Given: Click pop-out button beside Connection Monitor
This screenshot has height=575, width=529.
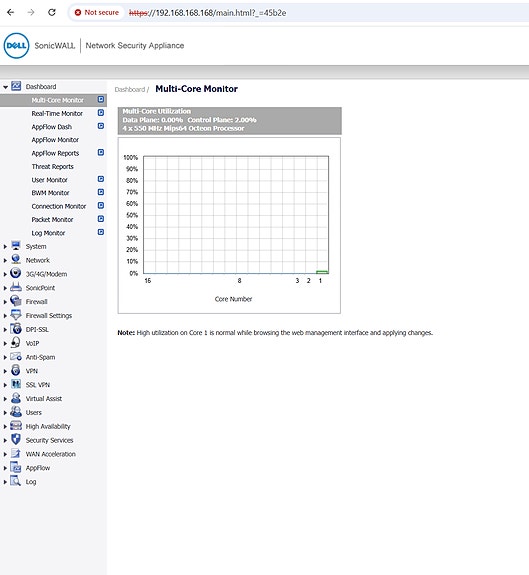Looking at the screenshot, I should click(x=101, y=206).
